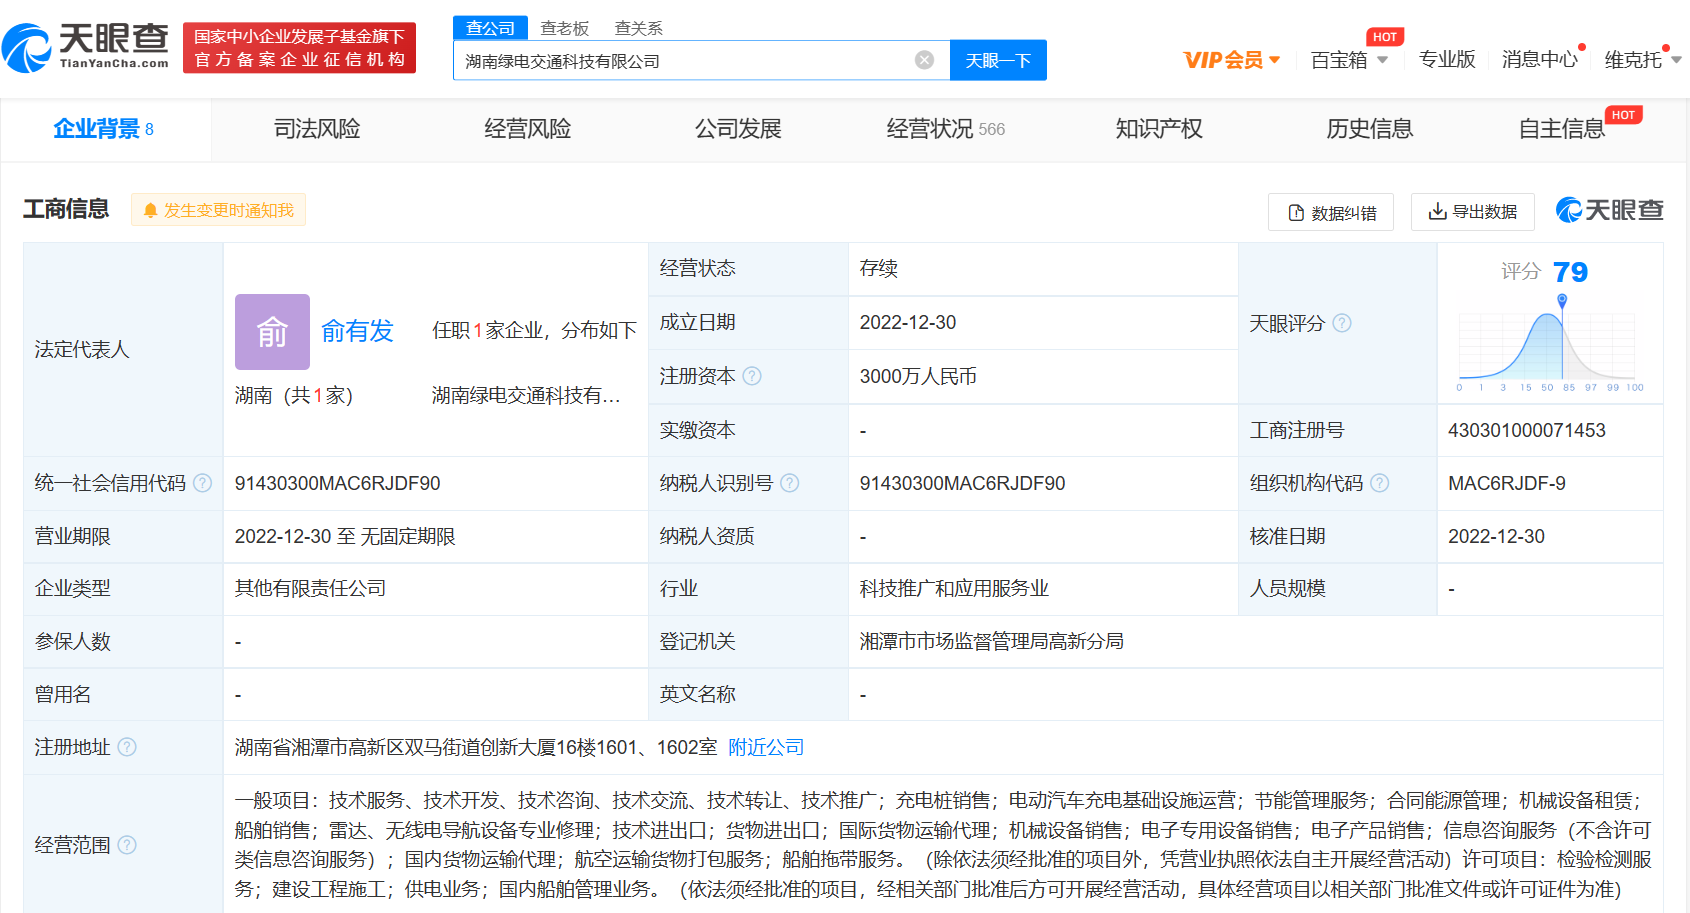Click the TianYanCha logo icon
The height and width of the screenshot is (913, 1690).
click(26, 48)
